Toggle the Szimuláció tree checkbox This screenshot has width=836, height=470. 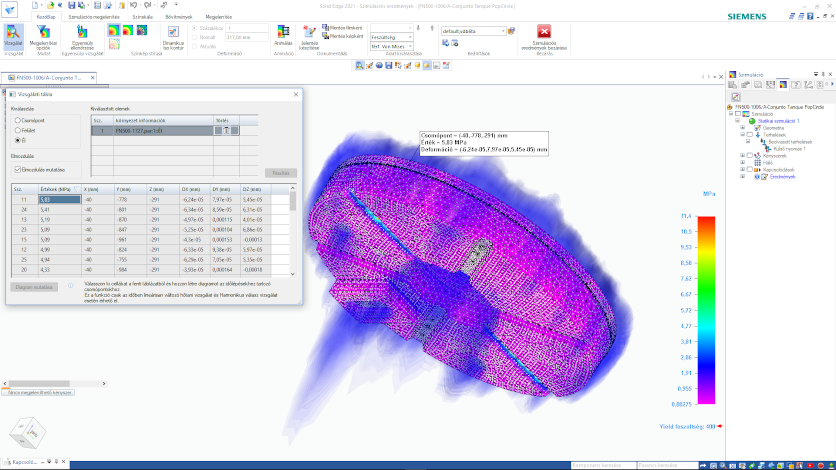pyautogui.click(x=738, y=114)
